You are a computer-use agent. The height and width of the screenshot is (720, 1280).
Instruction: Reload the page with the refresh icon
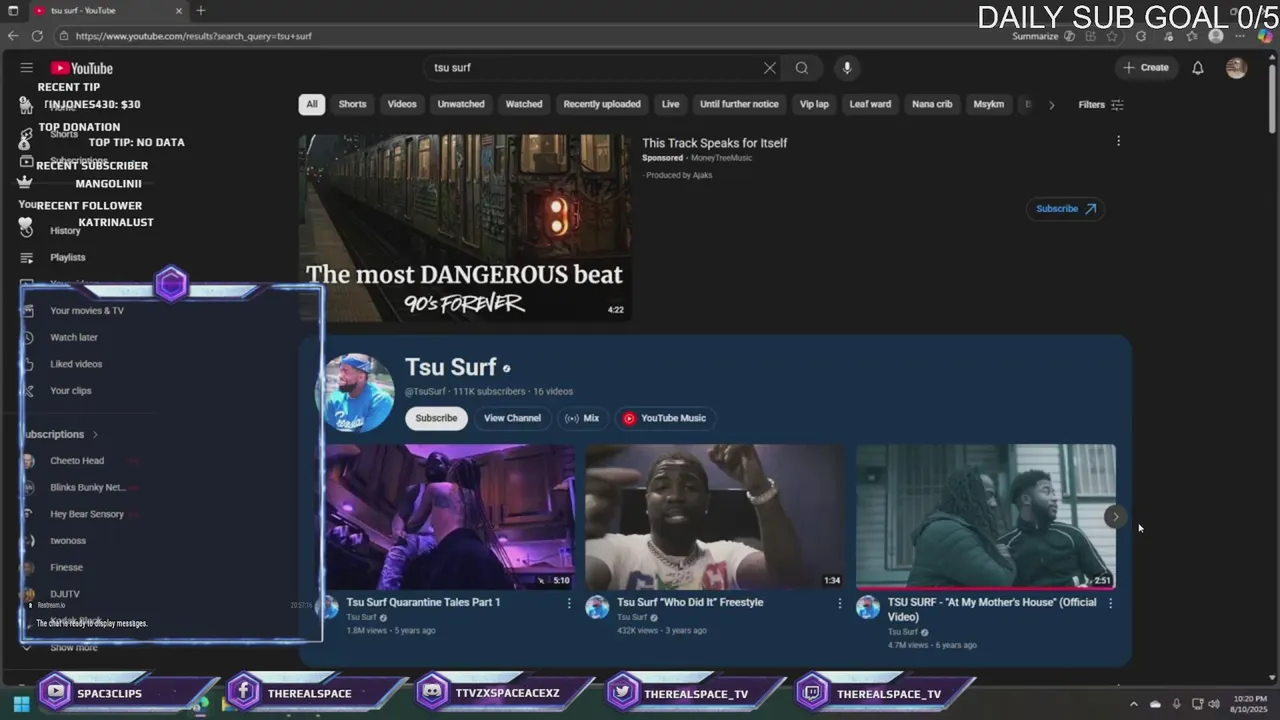click(x=37, y=36)
